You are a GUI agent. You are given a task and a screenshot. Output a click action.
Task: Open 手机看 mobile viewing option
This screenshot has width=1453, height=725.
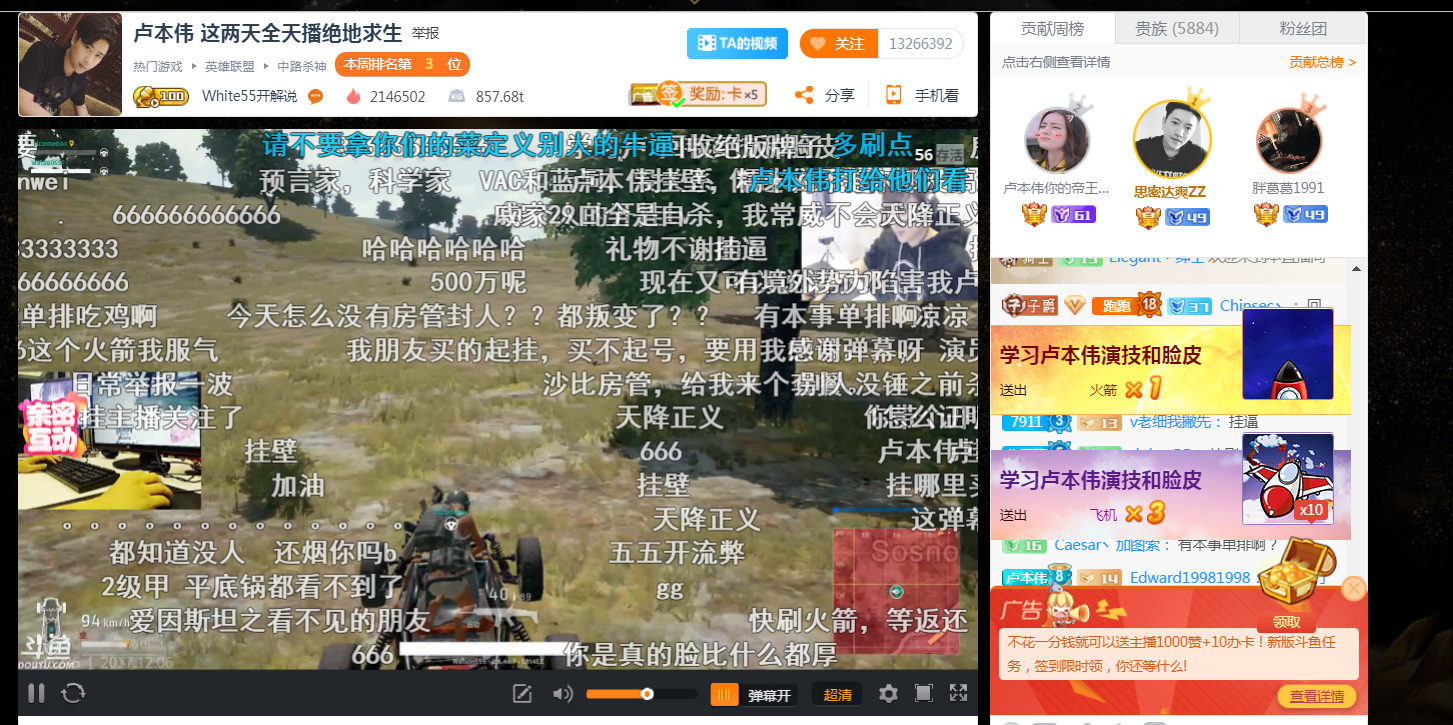coord(922,95)
